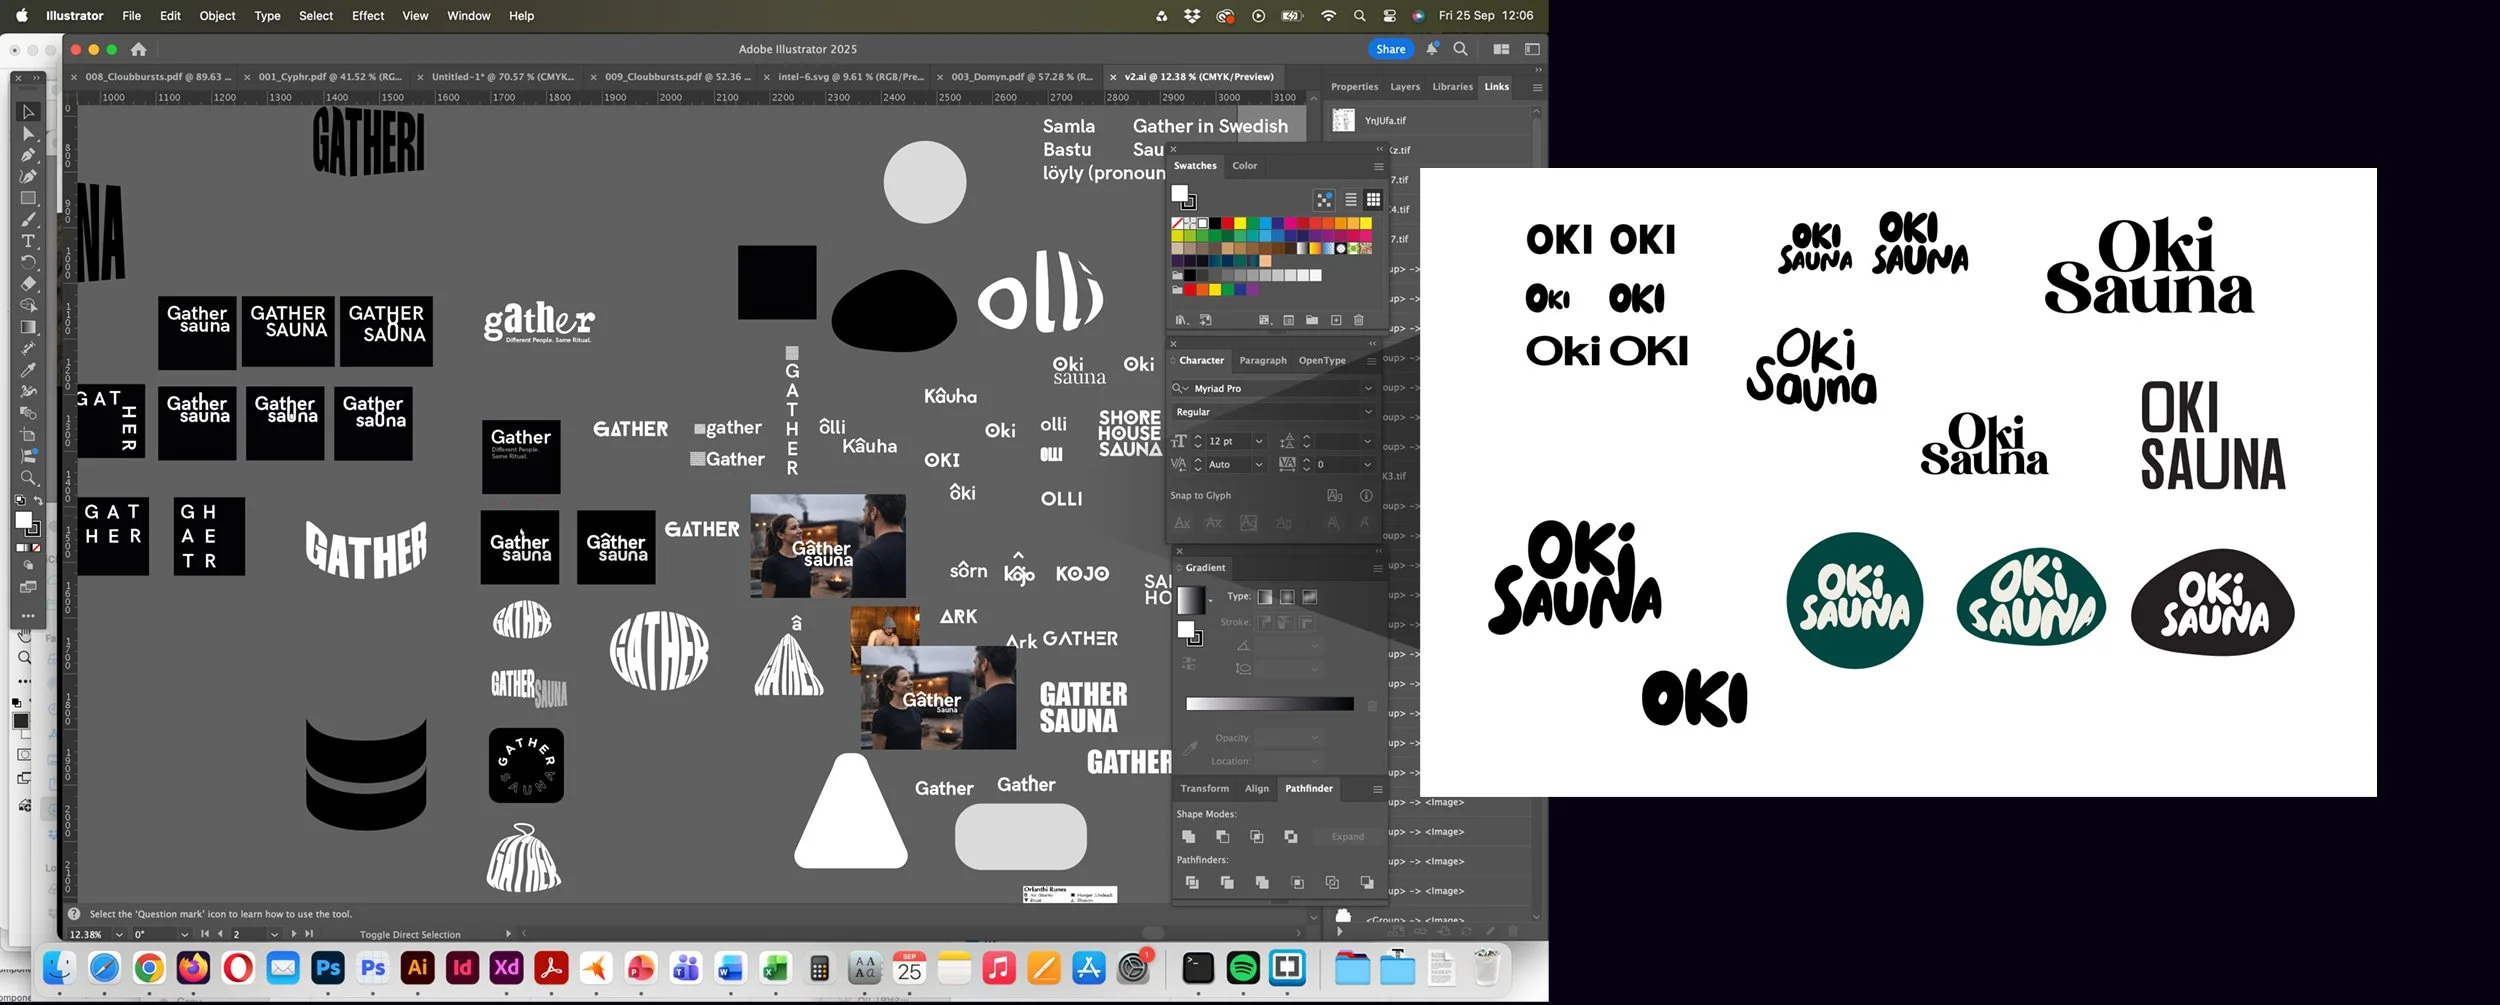Click the Unite shape mode icon
The width and height of the screenshot is (2500, 1005).
pyautogui.click(x=1189, y=837)
